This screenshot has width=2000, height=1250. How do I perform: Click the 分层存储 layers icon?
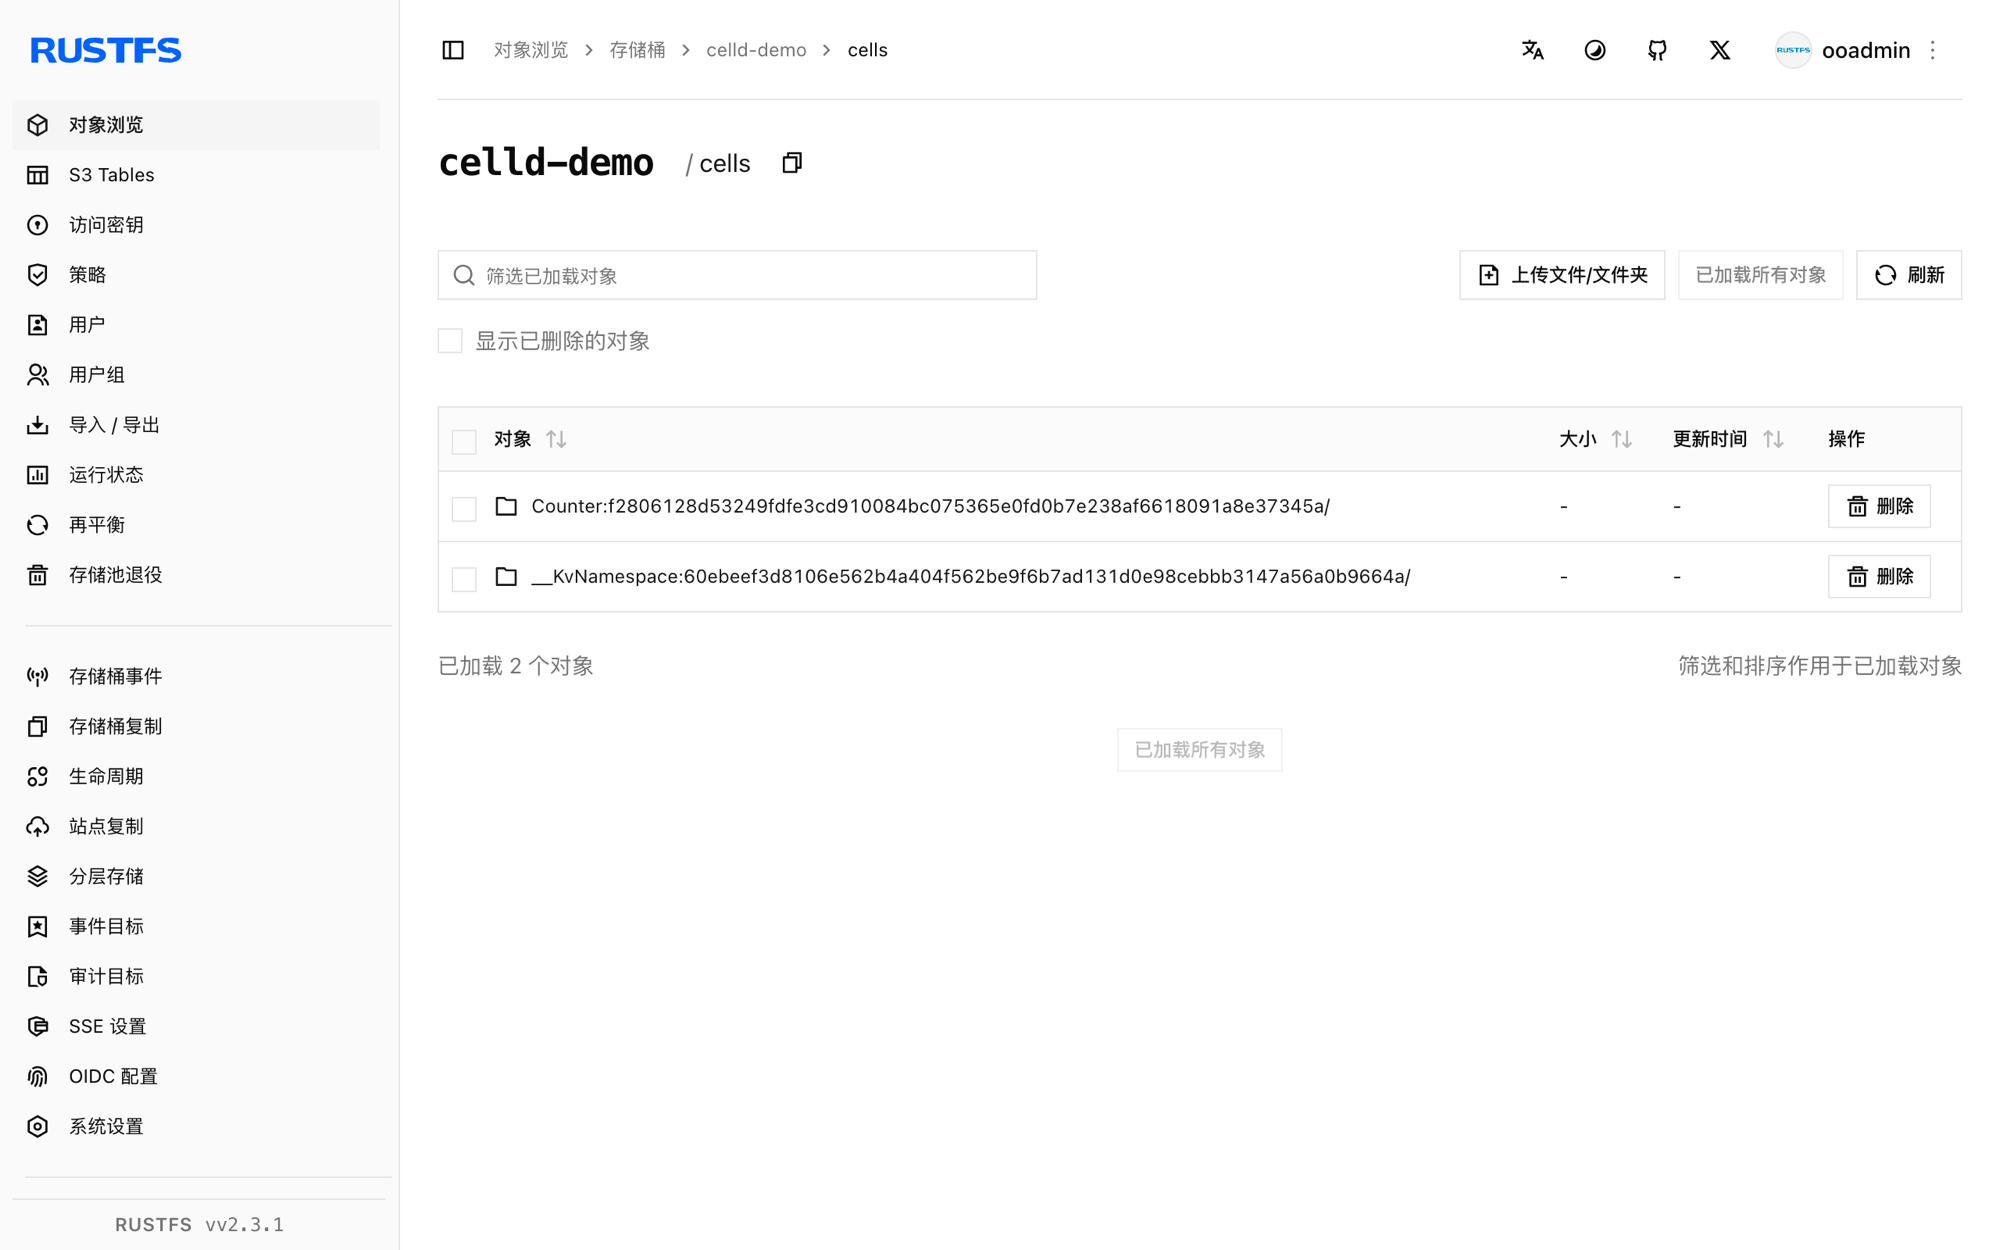pos(38,877)
